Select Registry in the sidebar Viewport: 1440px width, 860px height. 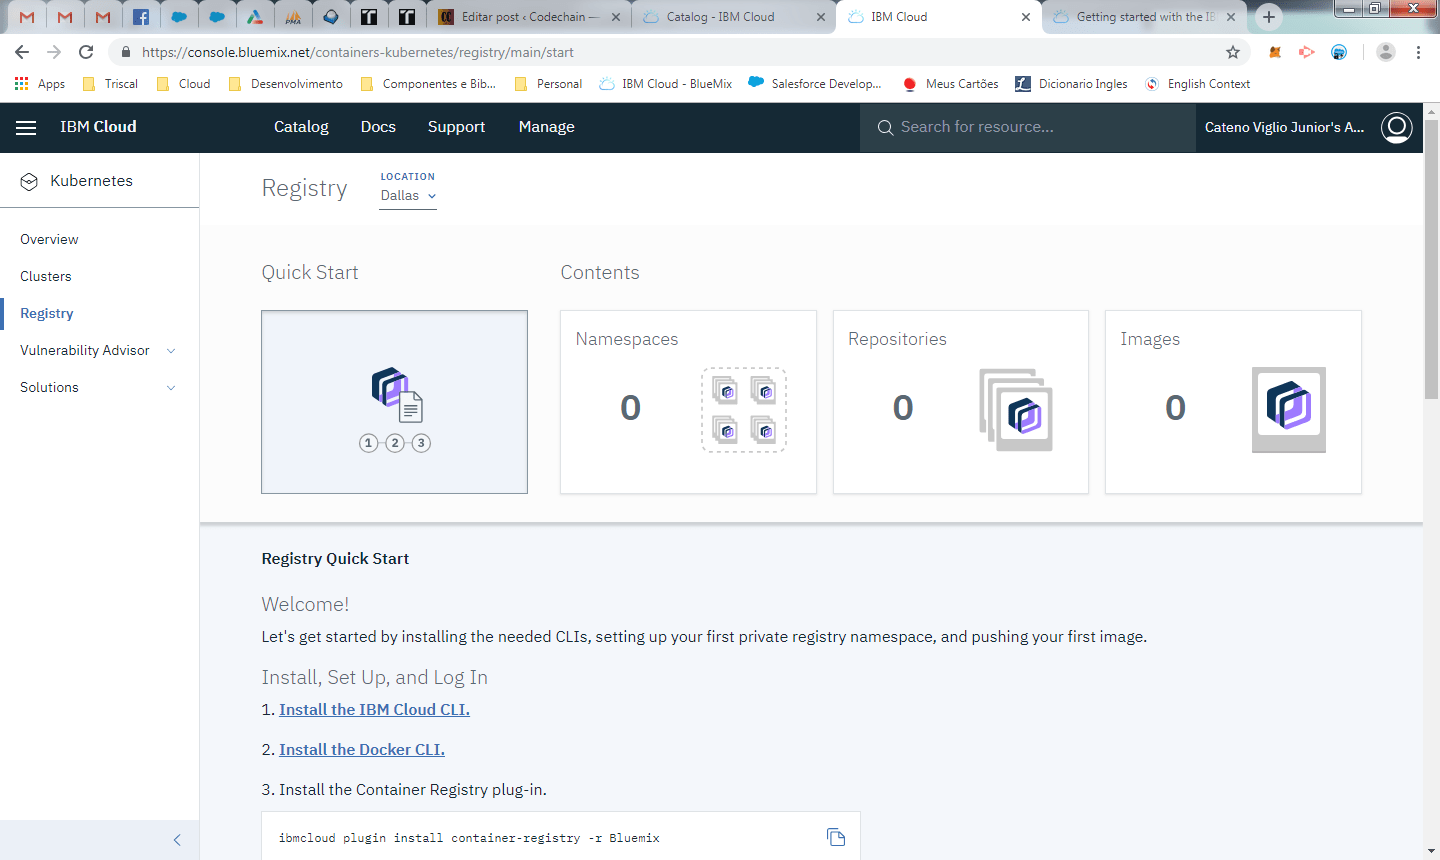(47, 313)
